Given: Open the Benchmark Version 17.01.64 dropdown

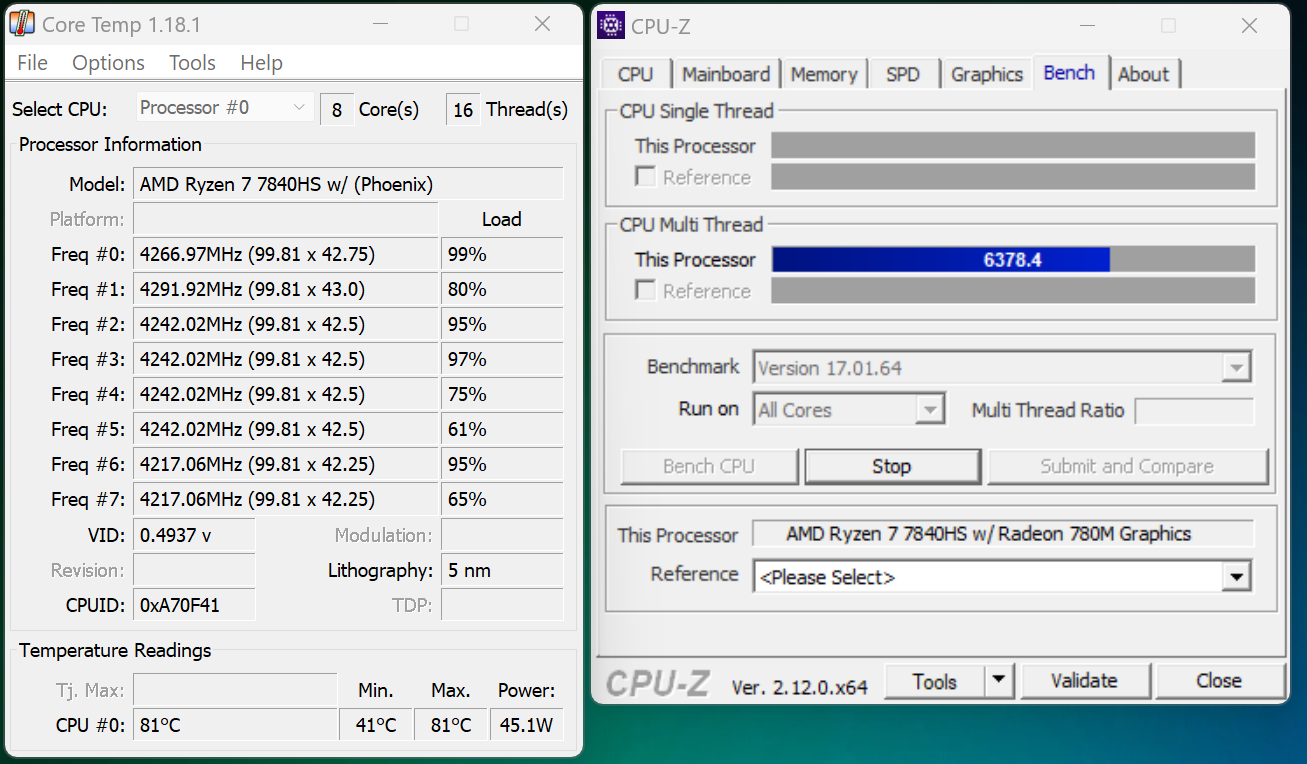Looking at the screenshot, I should 1002,368.
